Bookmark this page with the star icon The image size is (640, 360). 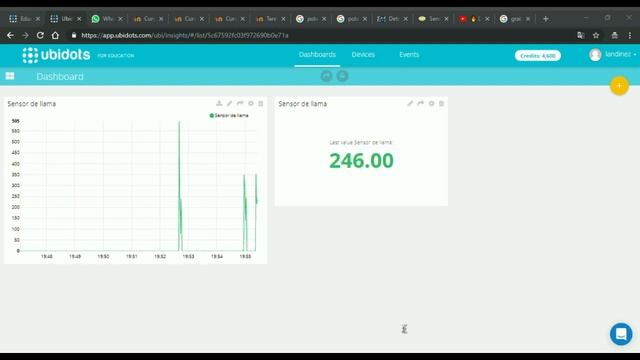pyautogui.click(x=596, y=36)
